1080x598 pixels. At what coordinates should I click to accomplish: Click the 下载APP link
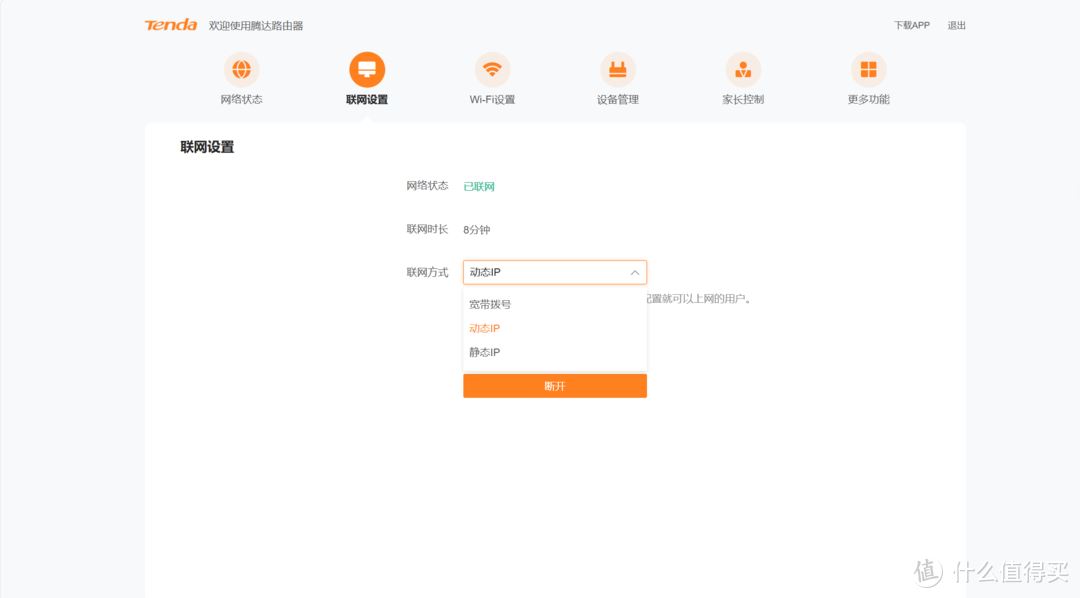(x=911, y=25)
